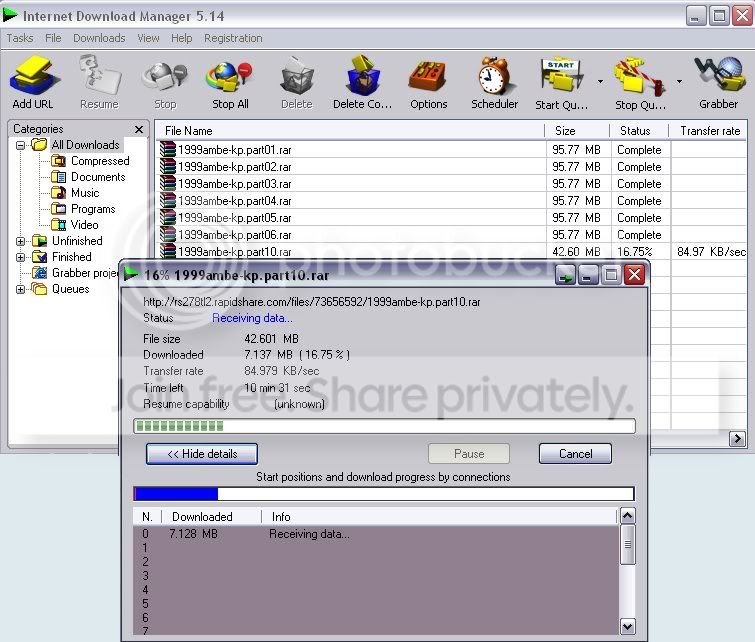Select the All Downloads category
755x642 pixels.
(85, 145)
